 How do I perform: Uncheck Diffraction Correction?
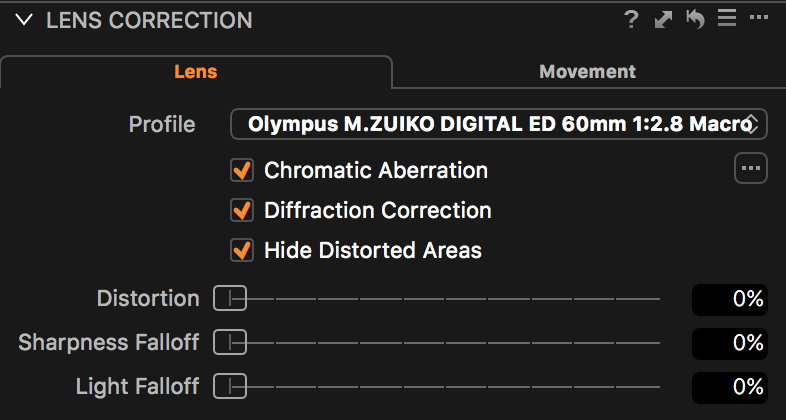[242, 211]
